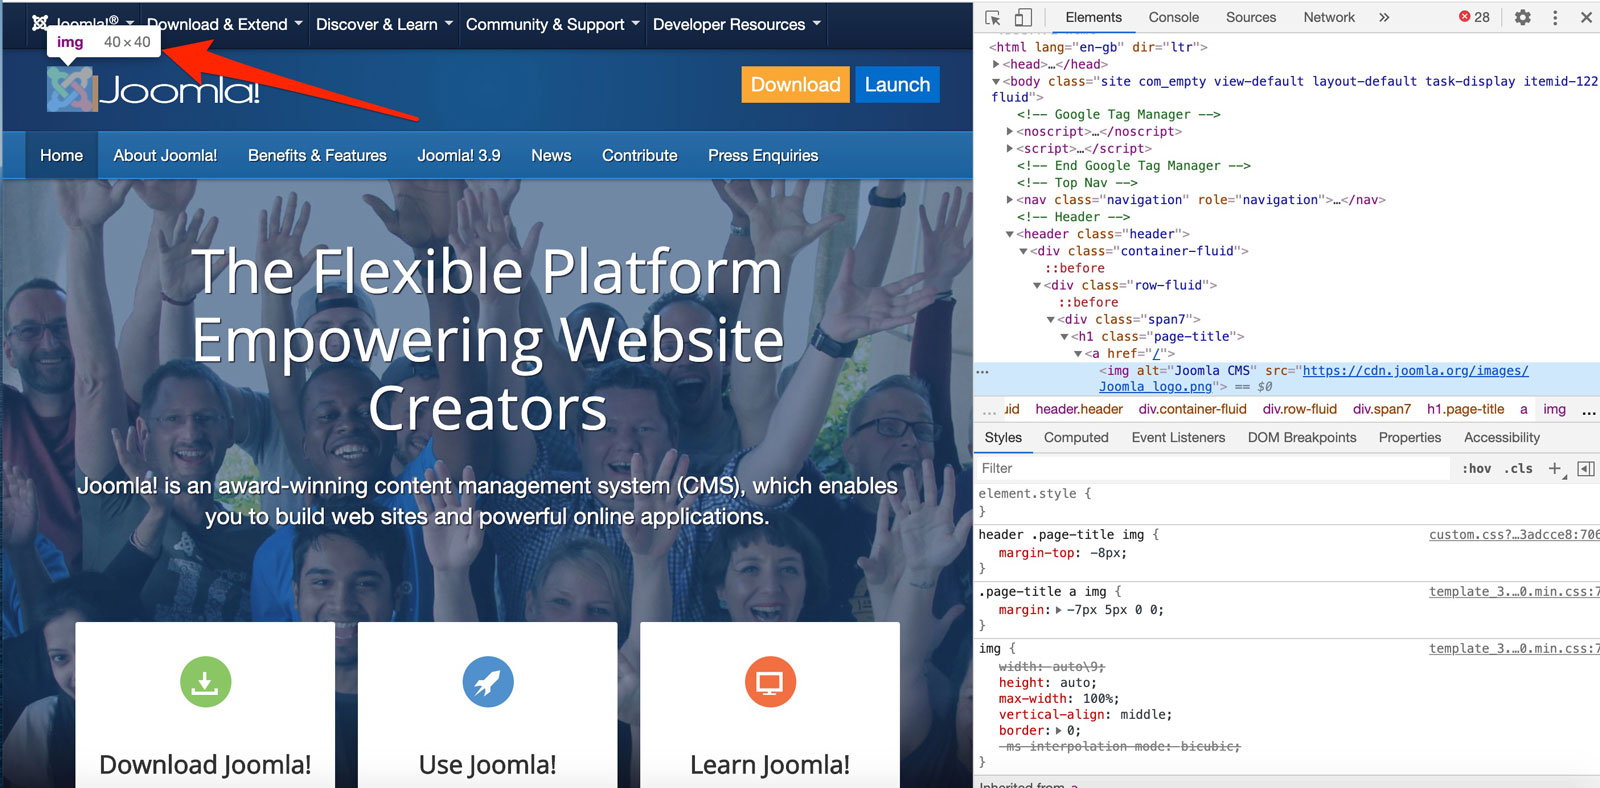Screen dimensions: 1600x788
Task: Show more DevTools tabs via chevron
Action: coord(1384,18)
